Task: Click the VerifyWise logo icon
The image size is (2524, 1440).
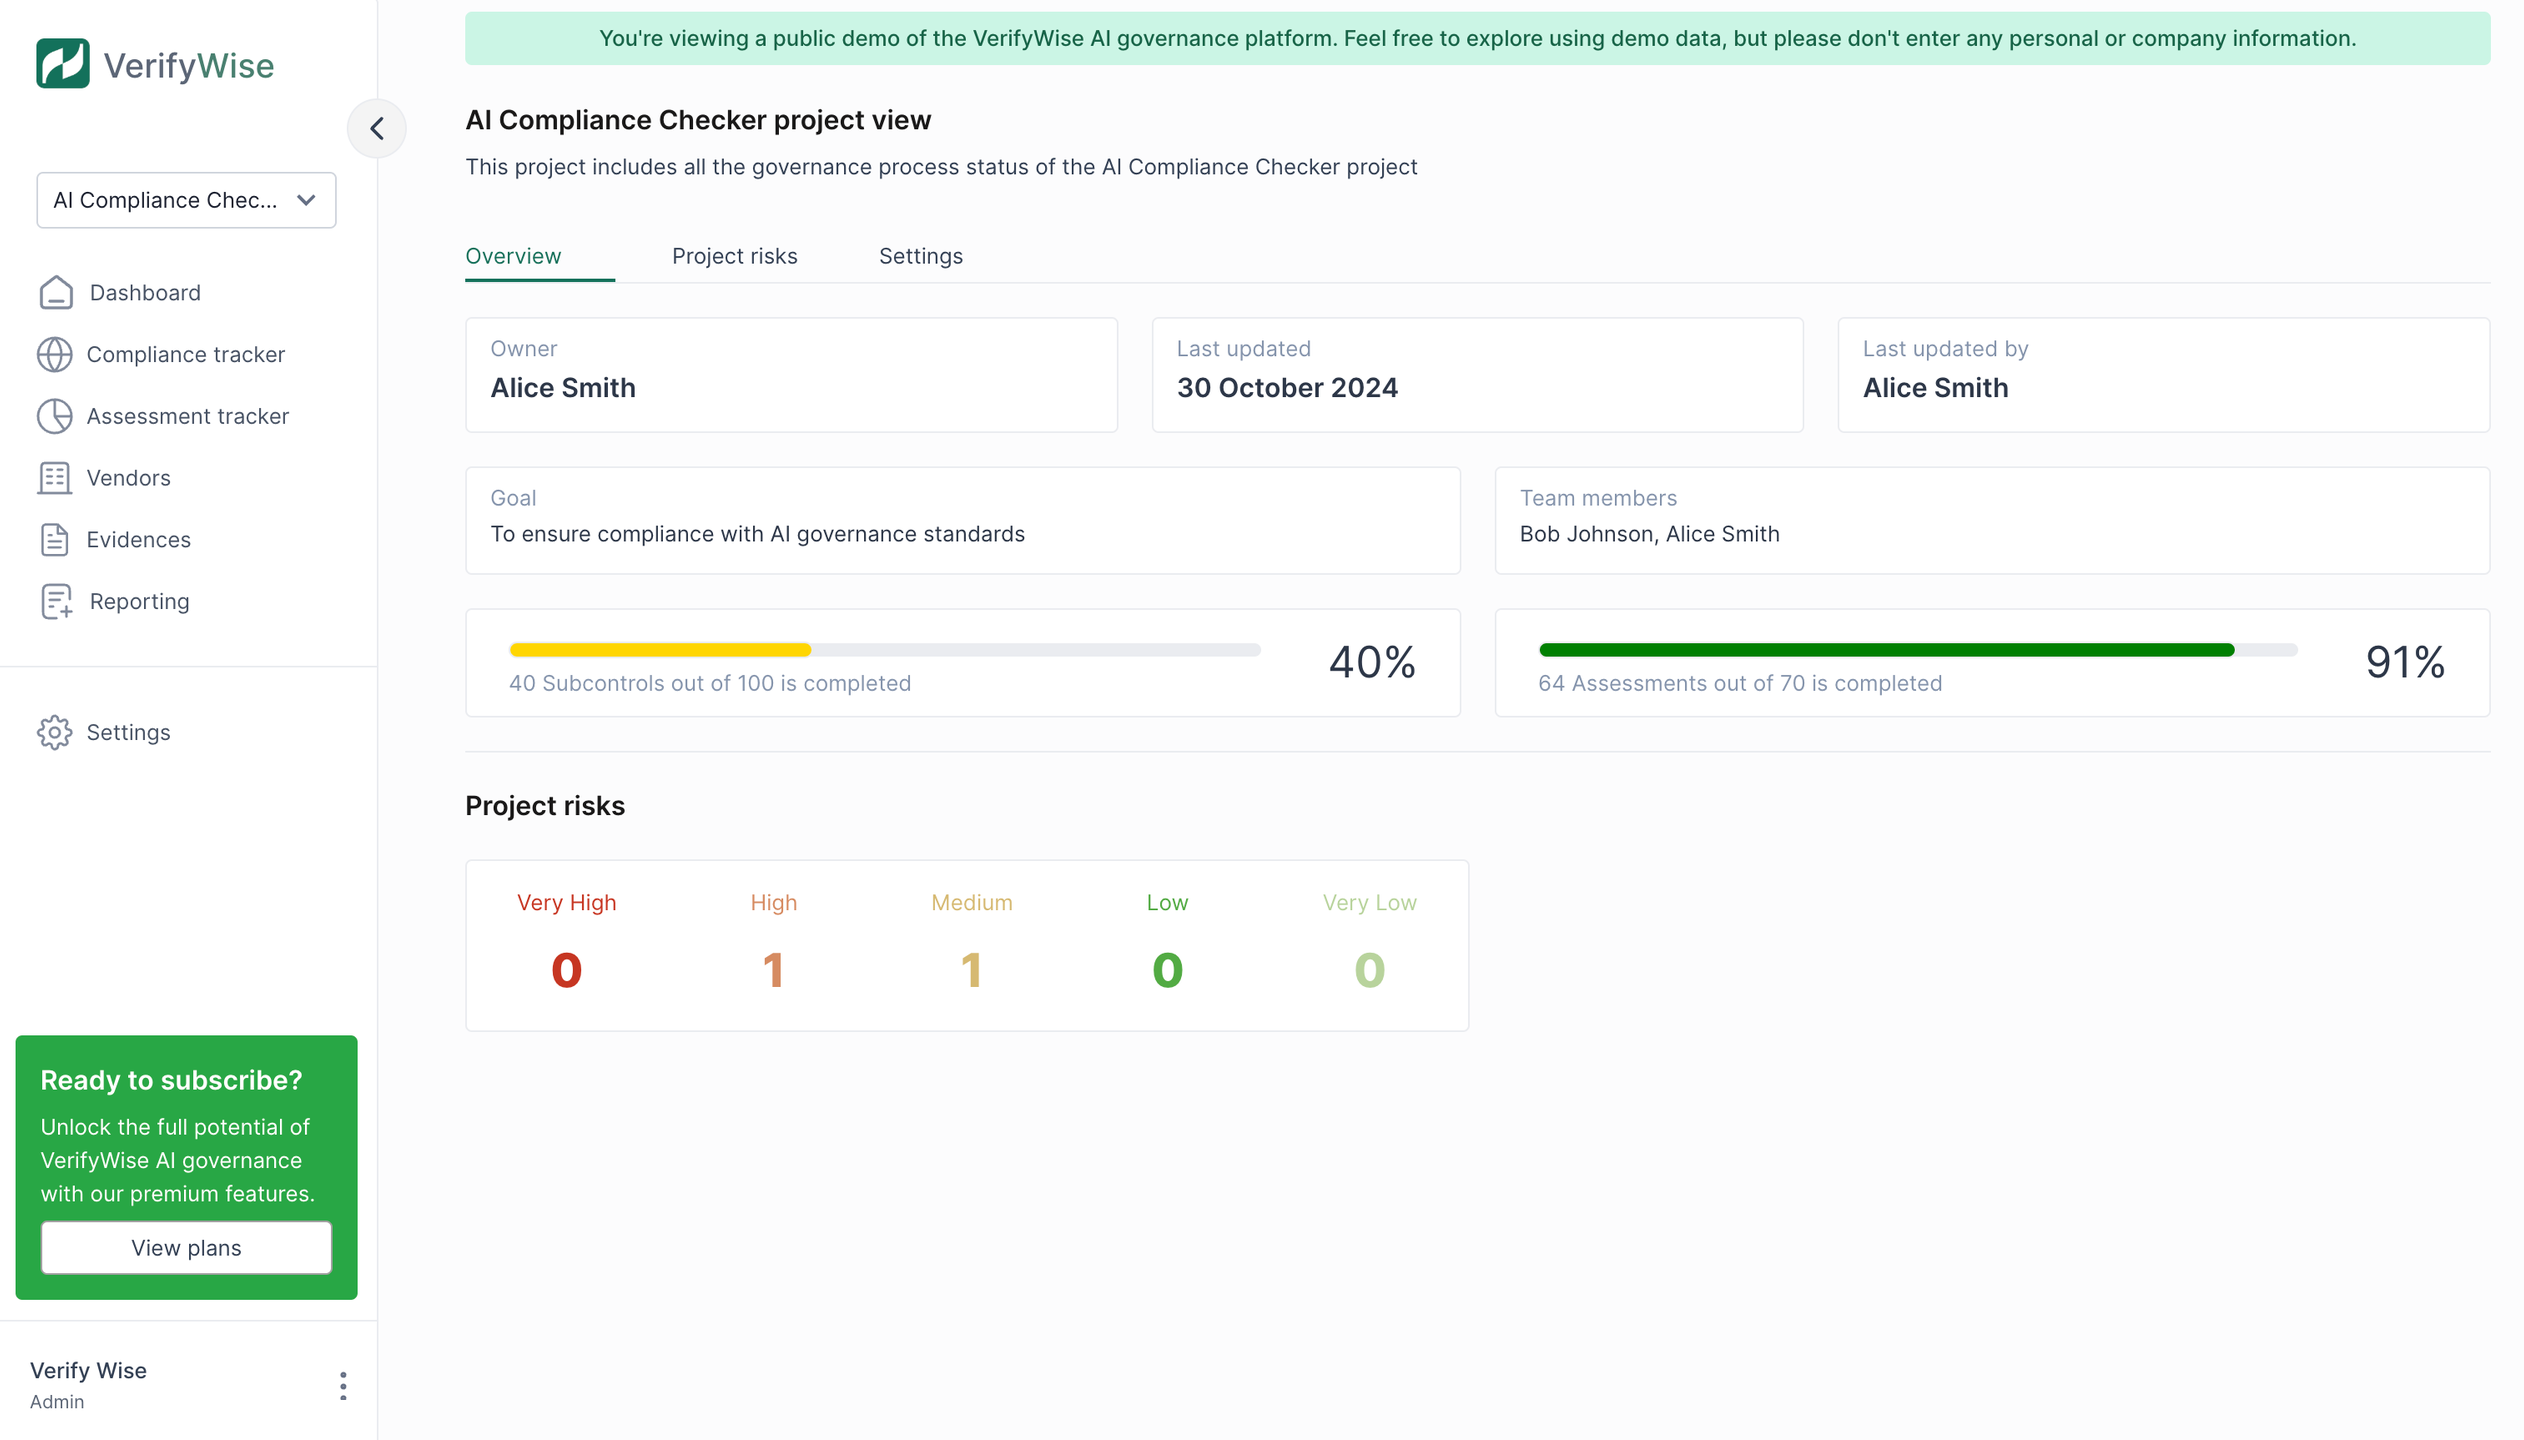Action: tap(62, 64)
